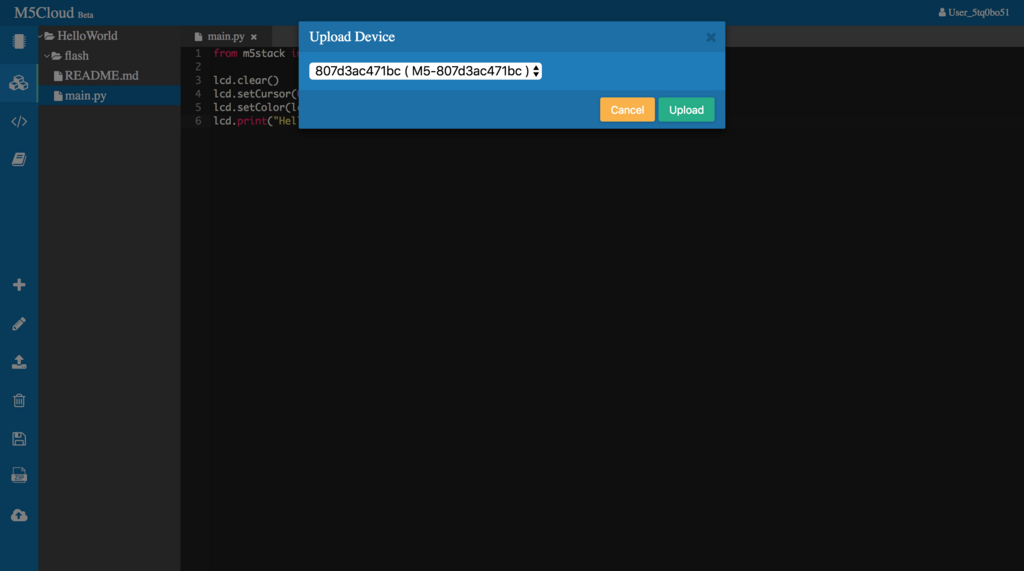Click the lcd.setColor line in editor
1024x571 pixels.
pos(255,108)
